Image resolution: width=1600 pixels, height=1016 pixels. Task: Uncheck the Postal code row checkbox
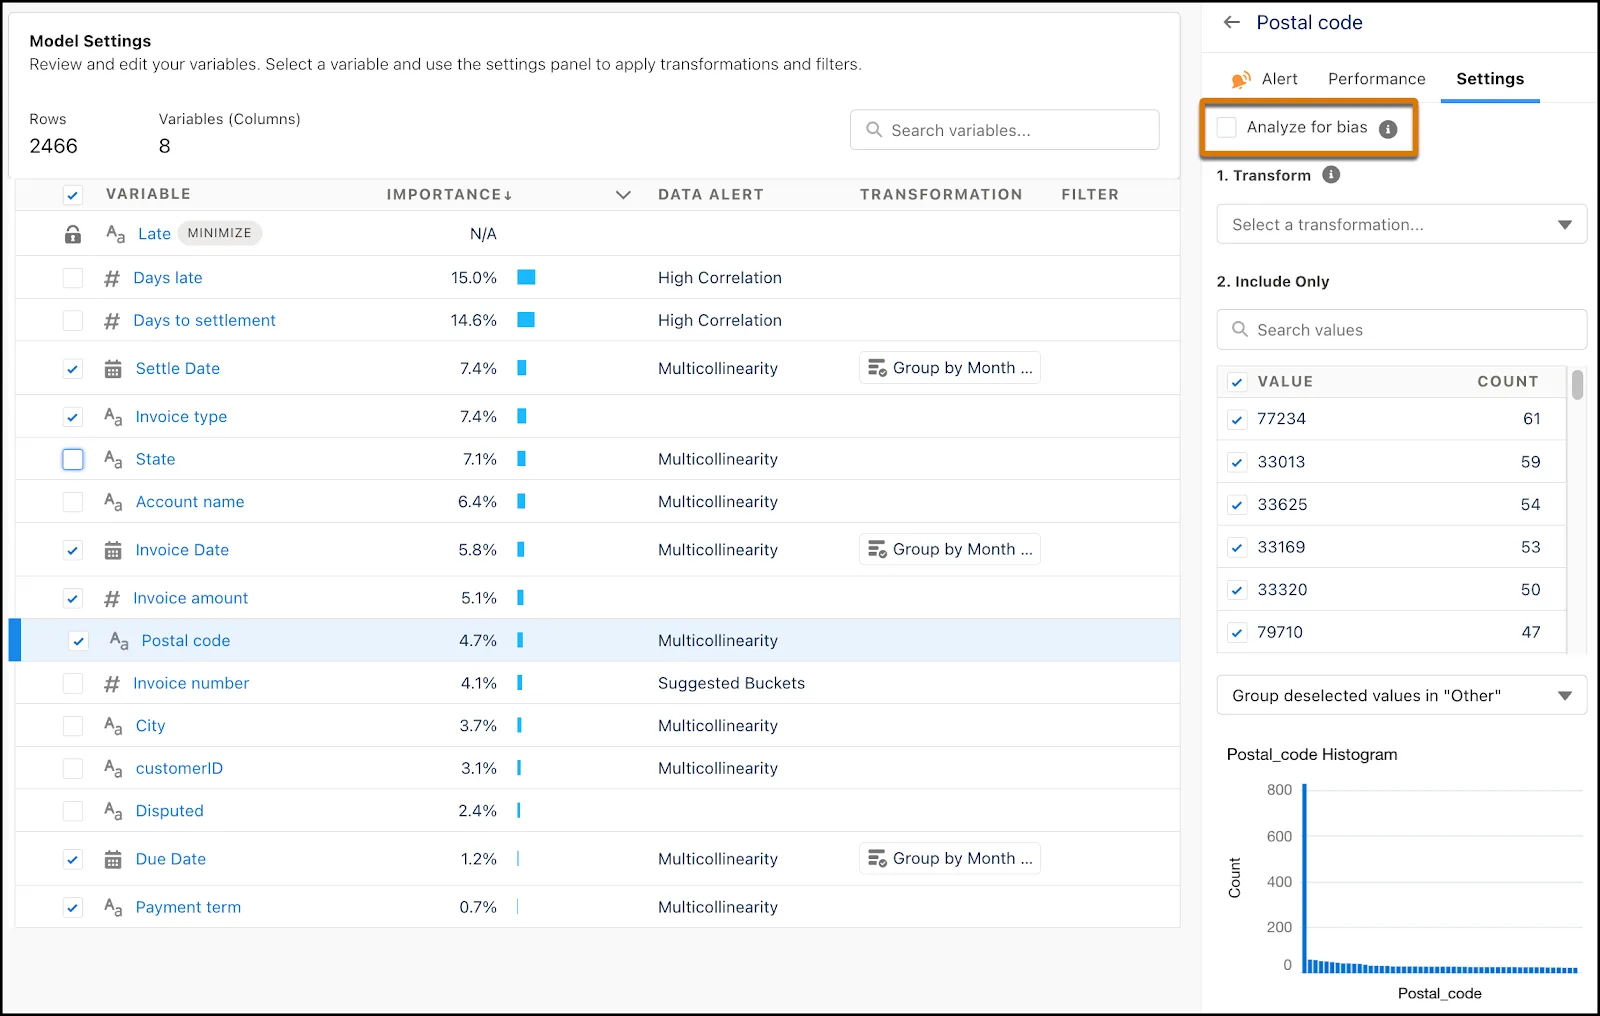click(x=79, y=641)
